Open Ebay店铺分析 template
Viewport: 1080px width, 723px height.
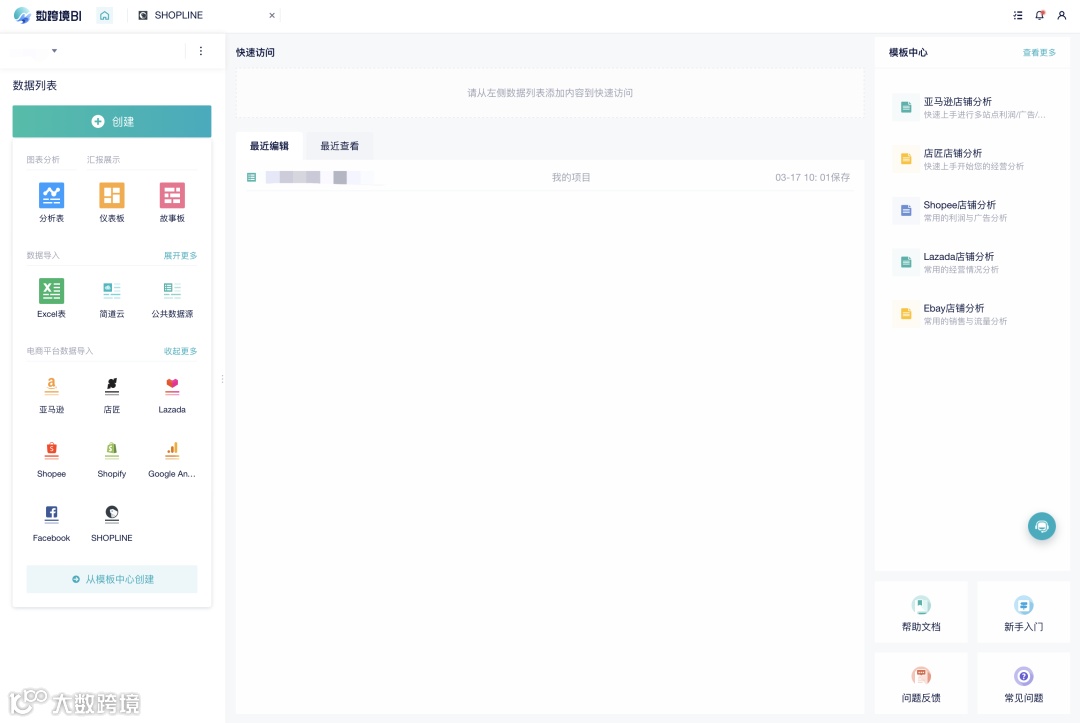tap(972, 314)
